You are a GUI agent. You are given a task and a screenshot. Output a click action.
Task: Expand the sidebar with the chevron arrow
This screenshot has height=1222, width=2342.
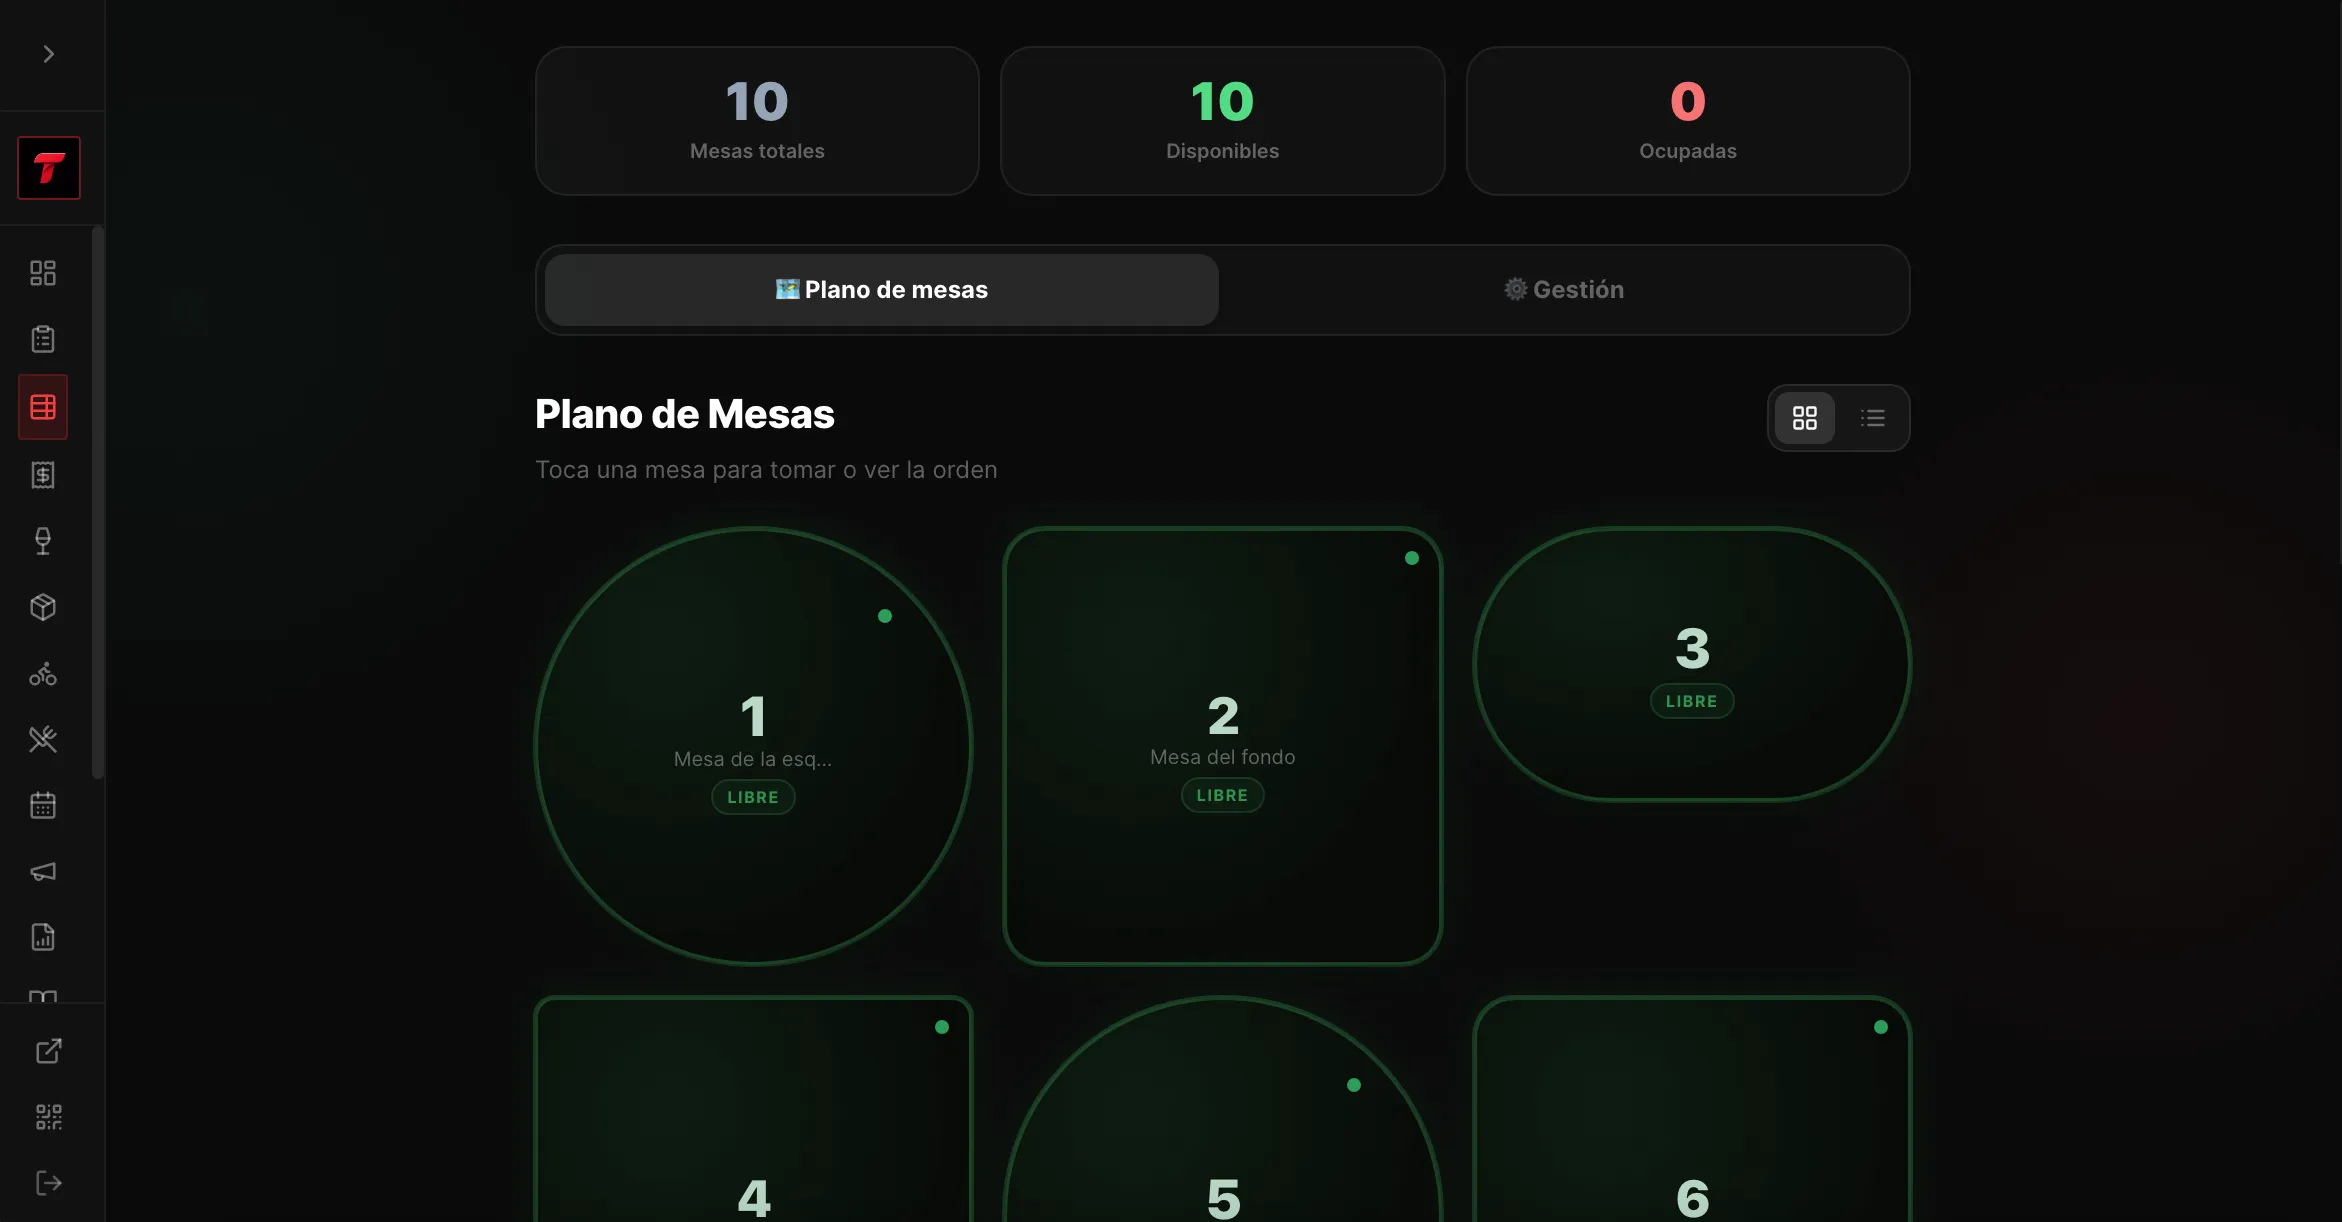[48, 54]
